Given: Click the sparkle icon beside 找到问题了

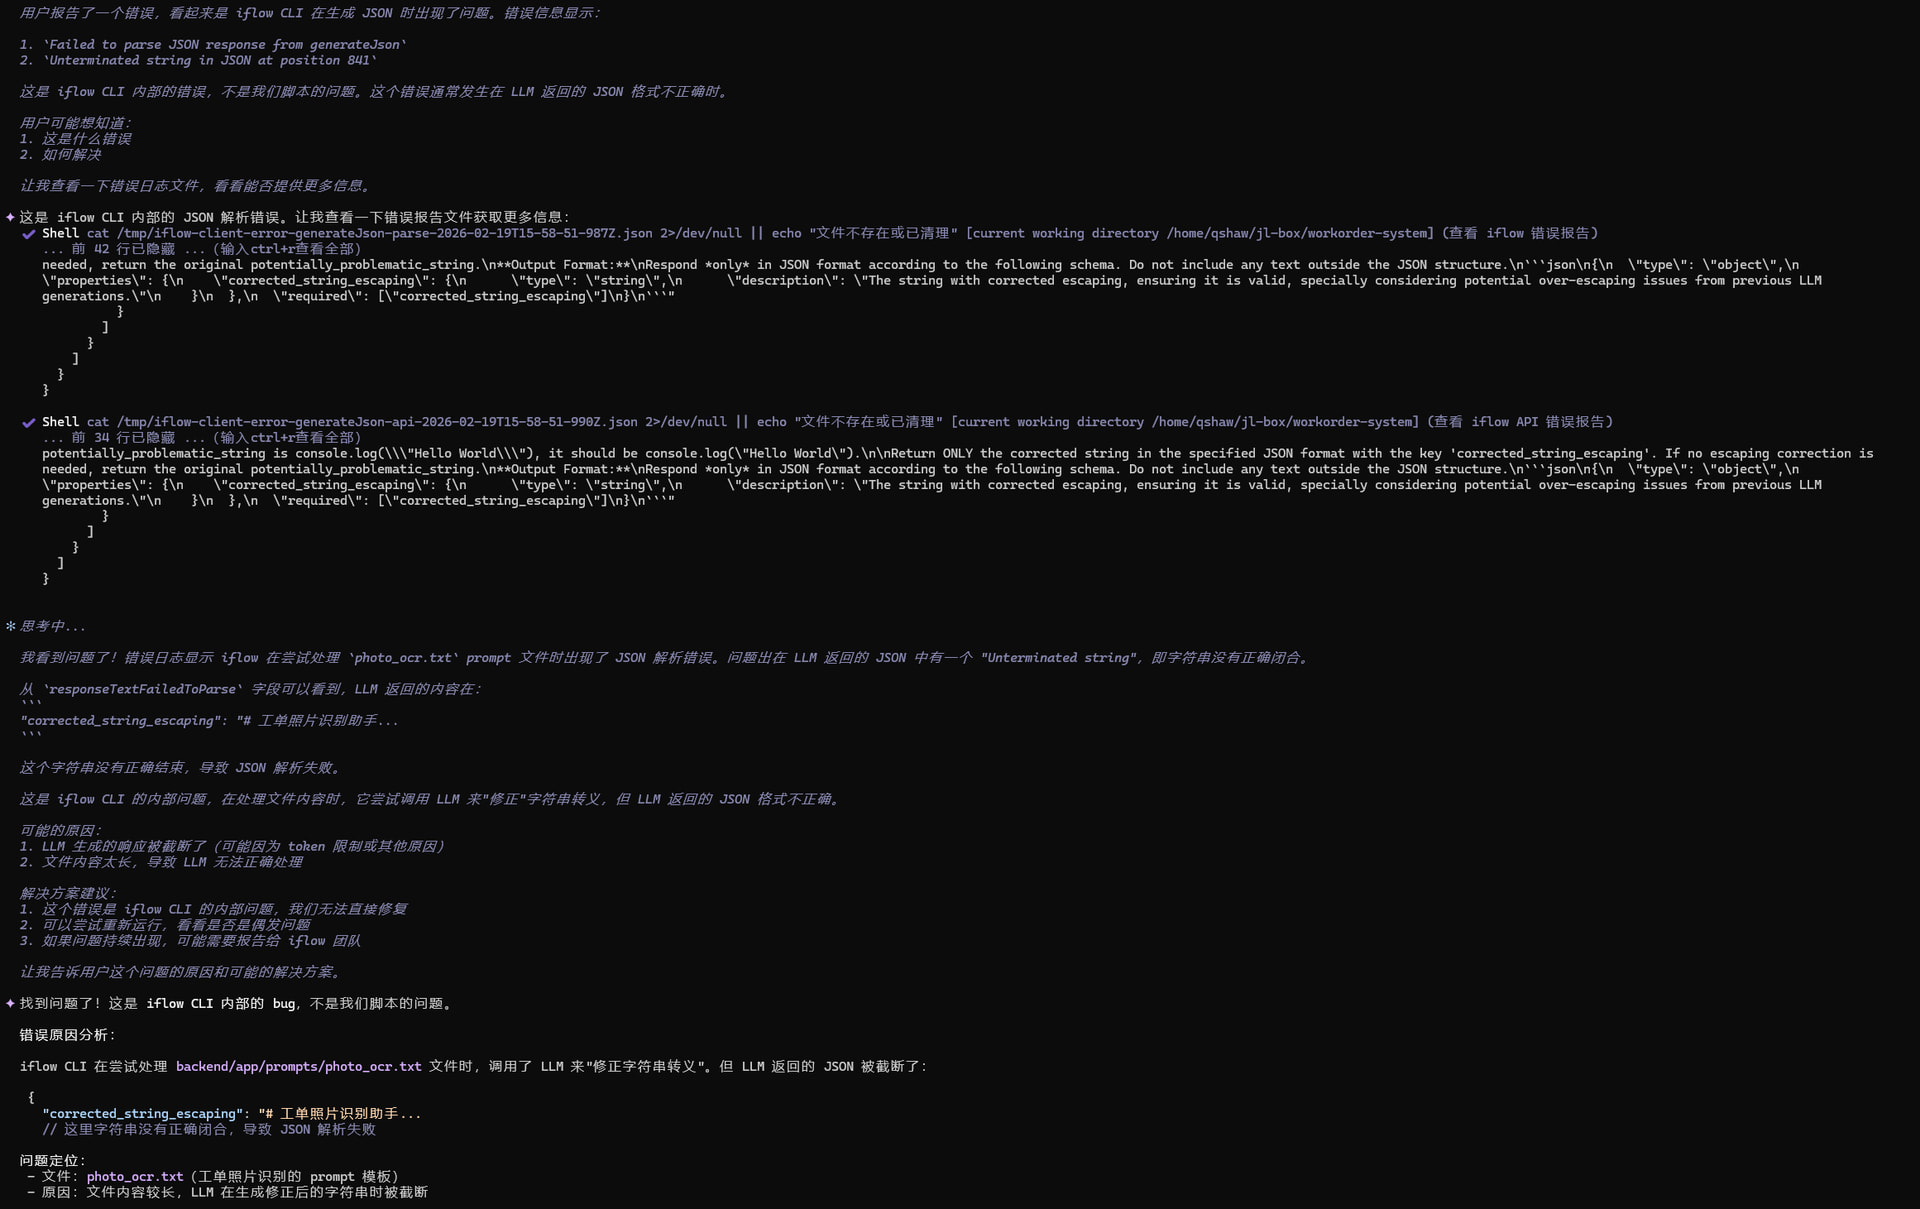Looking at the screenshot, I should pos(10,1003).
